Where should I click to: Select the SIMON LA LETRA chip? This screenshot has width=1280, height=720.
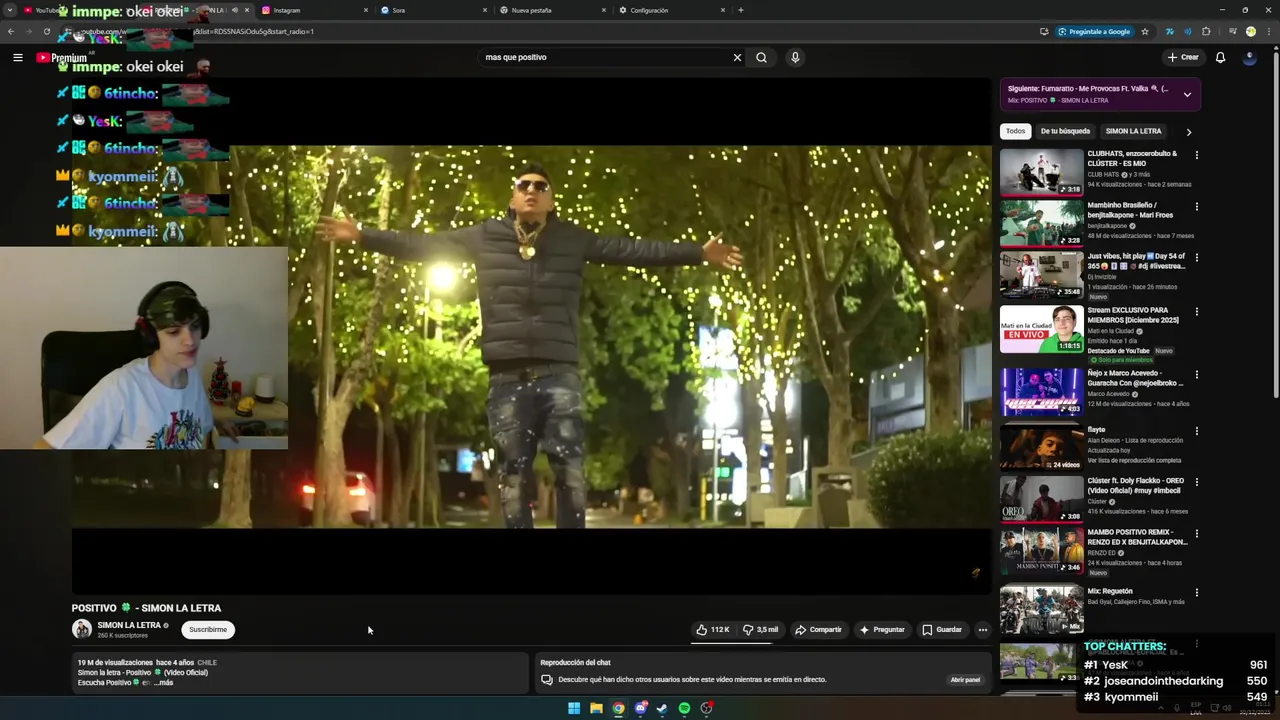[1133, 131]
